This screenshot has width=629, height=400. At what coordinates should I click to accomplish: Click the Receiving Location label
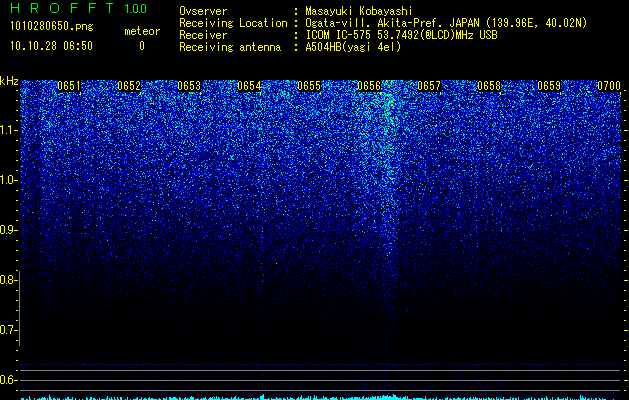pyautogui.click(x=233, y=23)
